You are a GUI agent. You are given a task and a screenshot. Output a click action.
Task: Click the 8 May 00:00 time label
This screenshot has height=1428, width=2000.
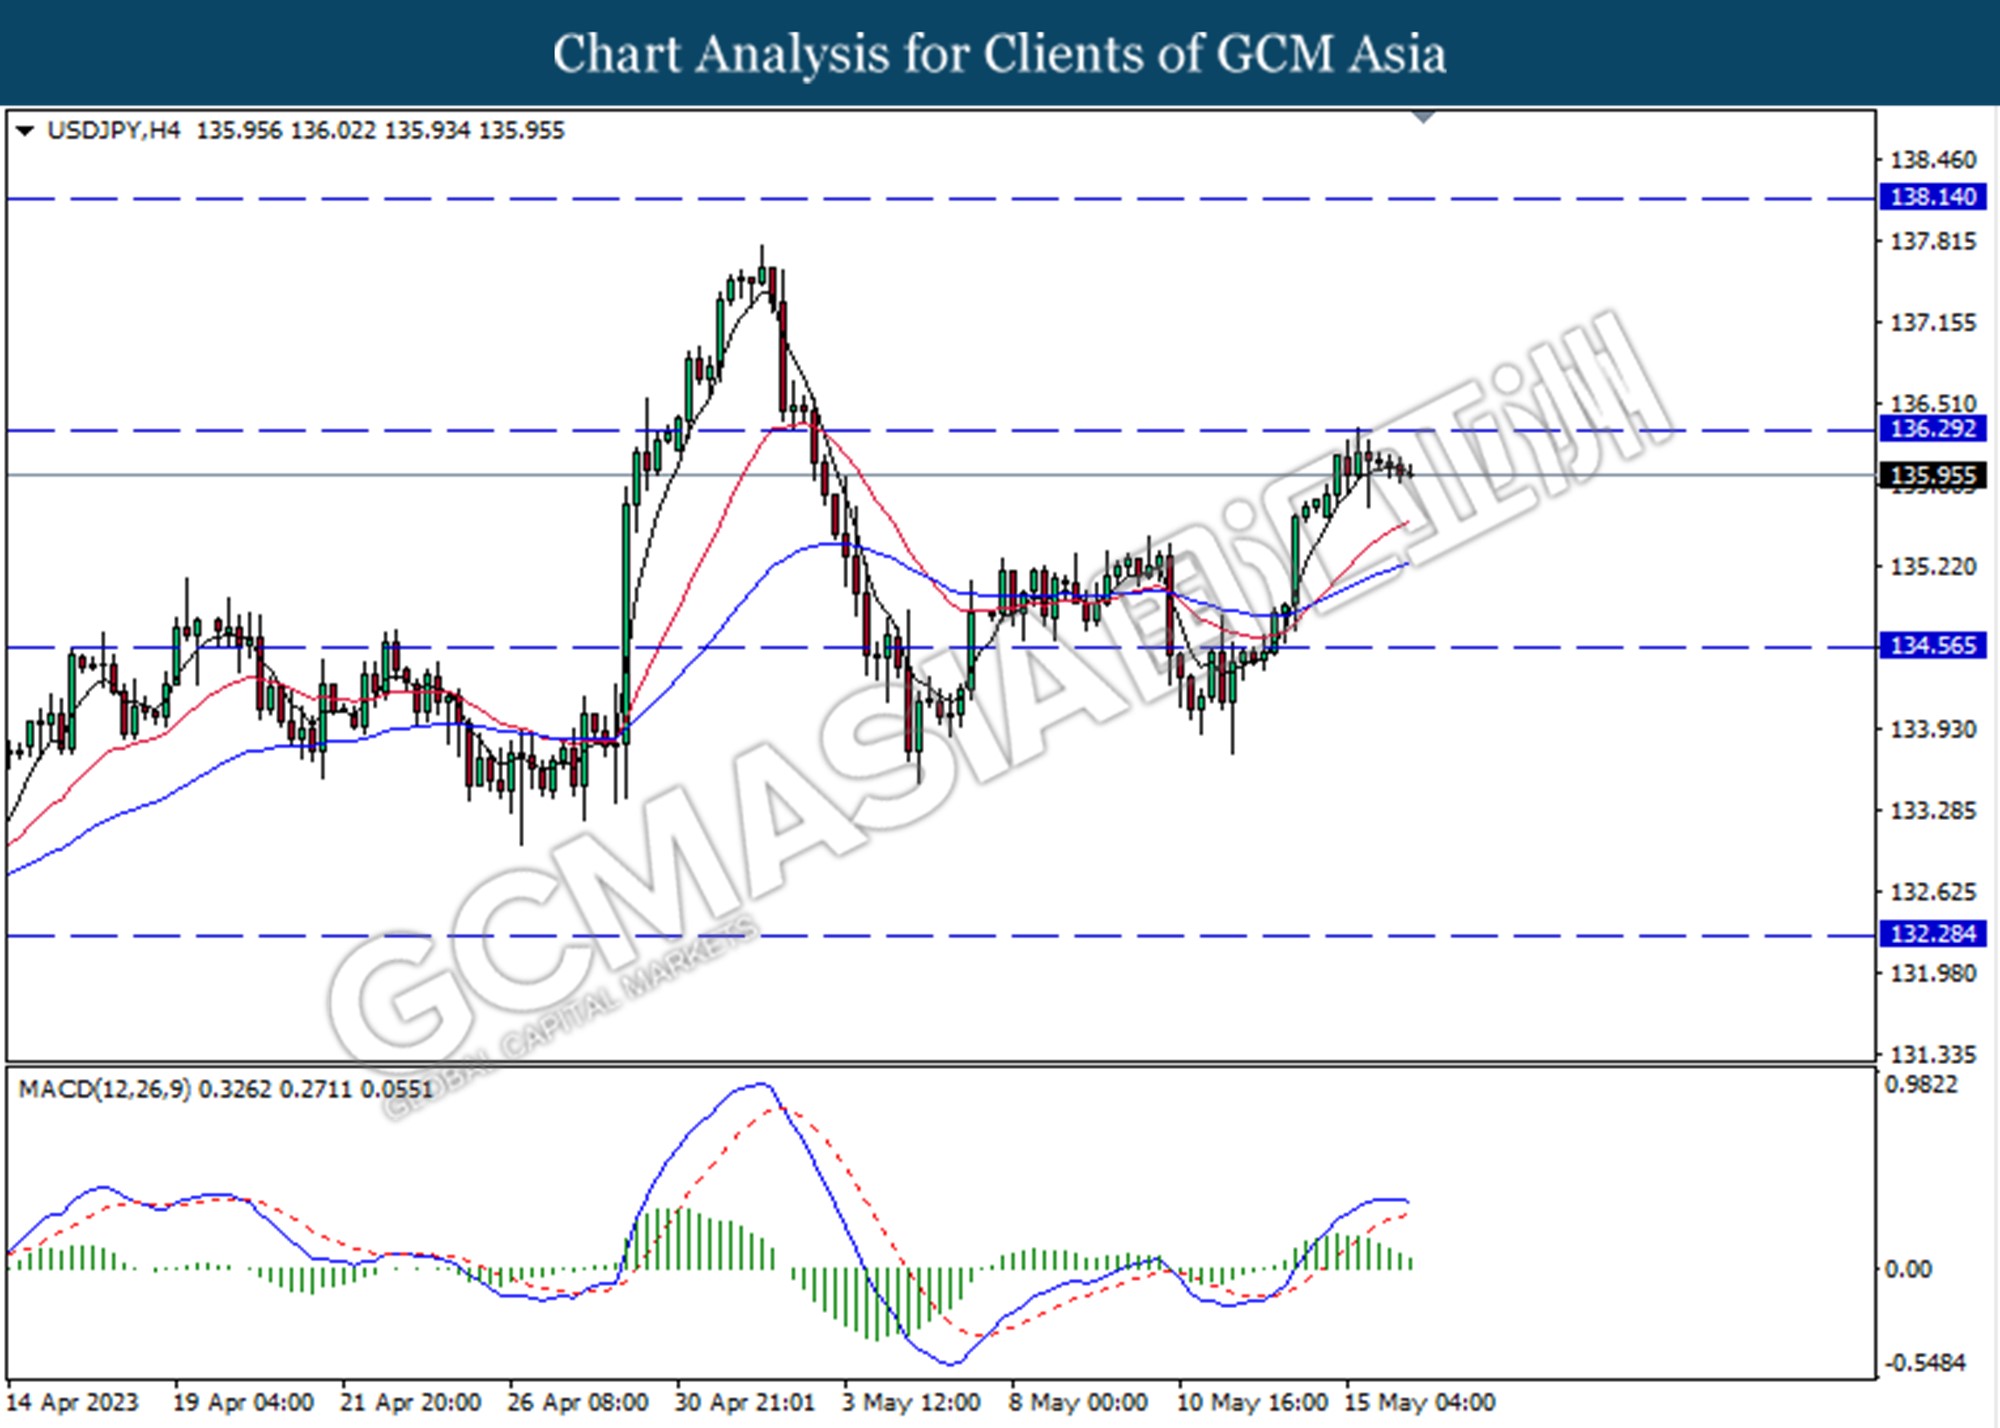[x=1078, y=1402]
